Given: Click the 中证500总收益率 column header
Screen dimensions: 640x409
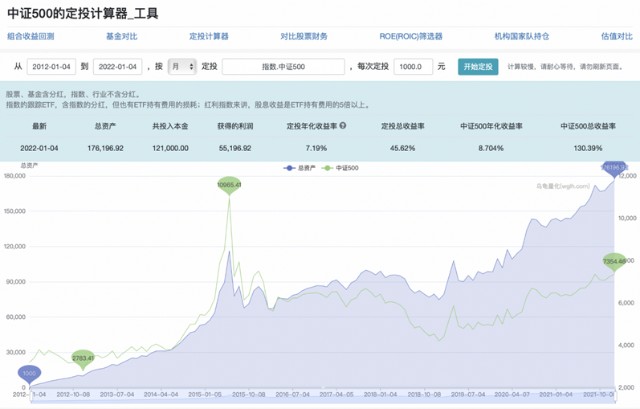Looking at the screenshot, I should (588, 126).
